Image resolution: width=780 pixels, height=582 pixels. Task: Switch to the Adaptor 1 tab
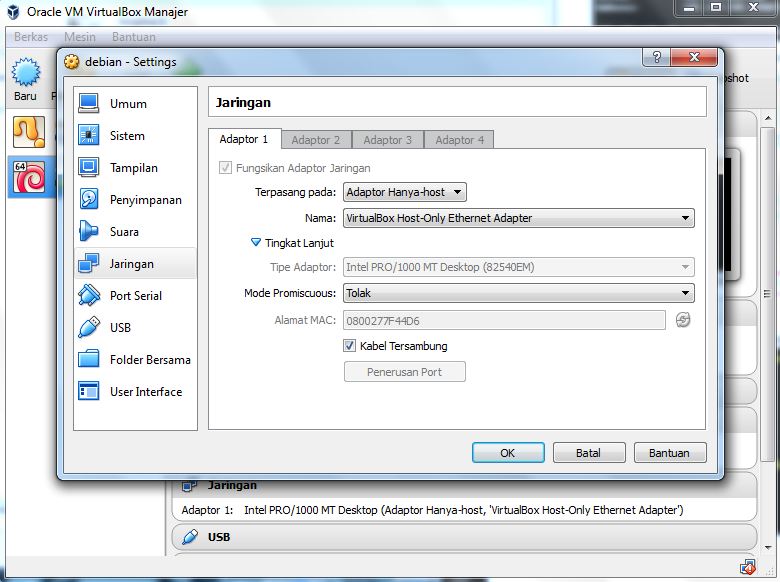tap(244, 139)
